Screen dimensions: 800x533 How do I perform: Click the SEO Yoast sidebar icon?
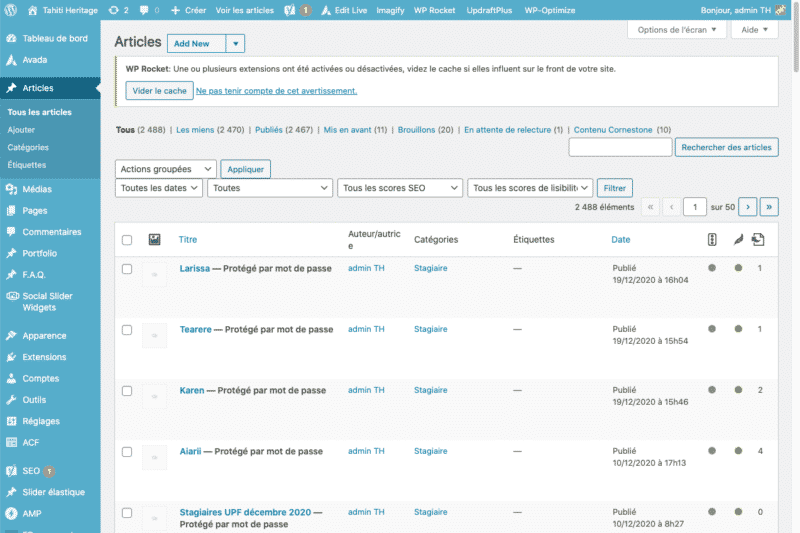point(11,471)
